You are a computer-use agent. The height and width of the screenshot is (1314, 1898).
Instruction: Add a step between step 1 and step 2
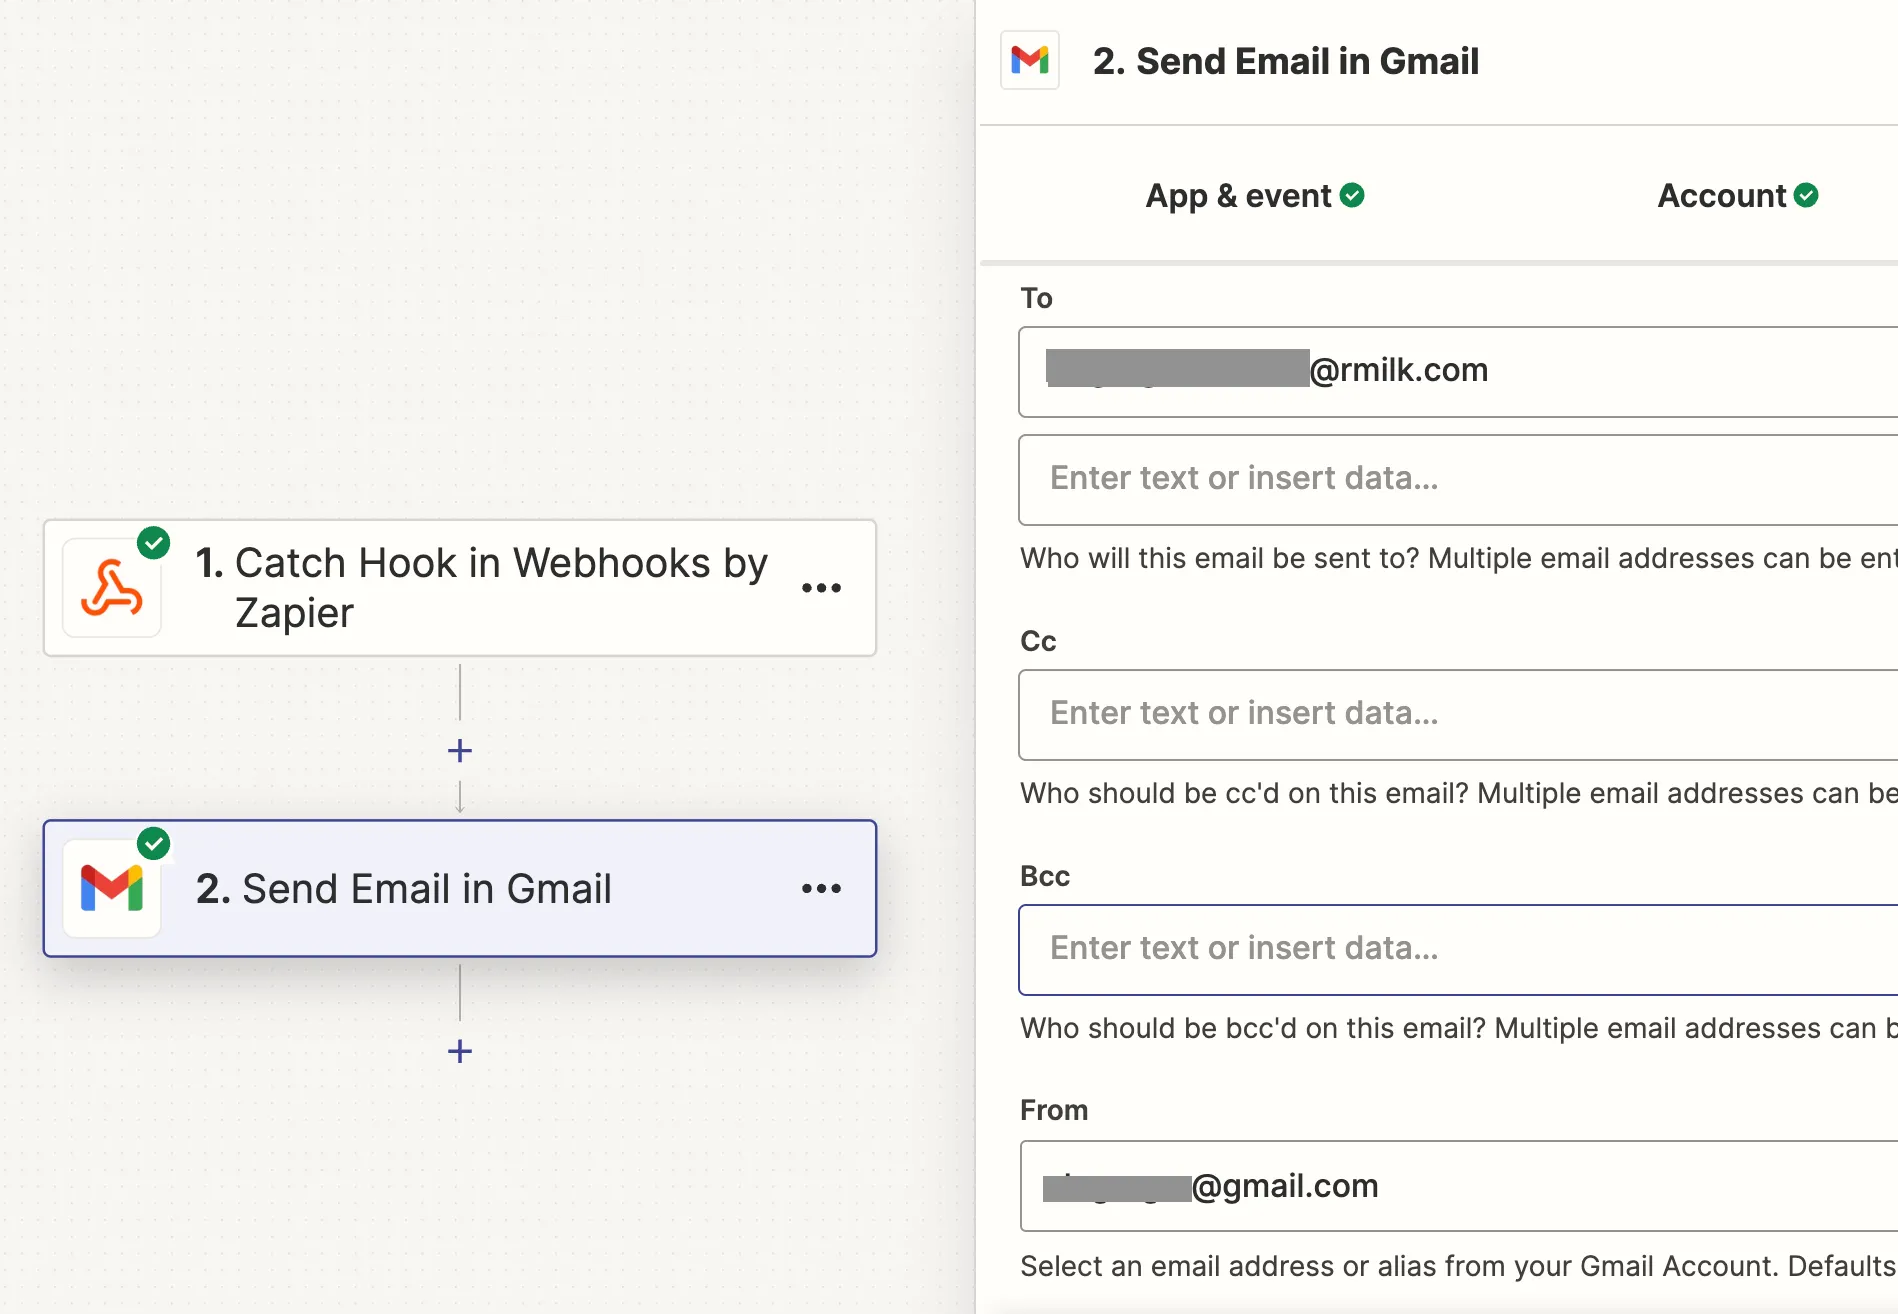(x=460, y=750)
